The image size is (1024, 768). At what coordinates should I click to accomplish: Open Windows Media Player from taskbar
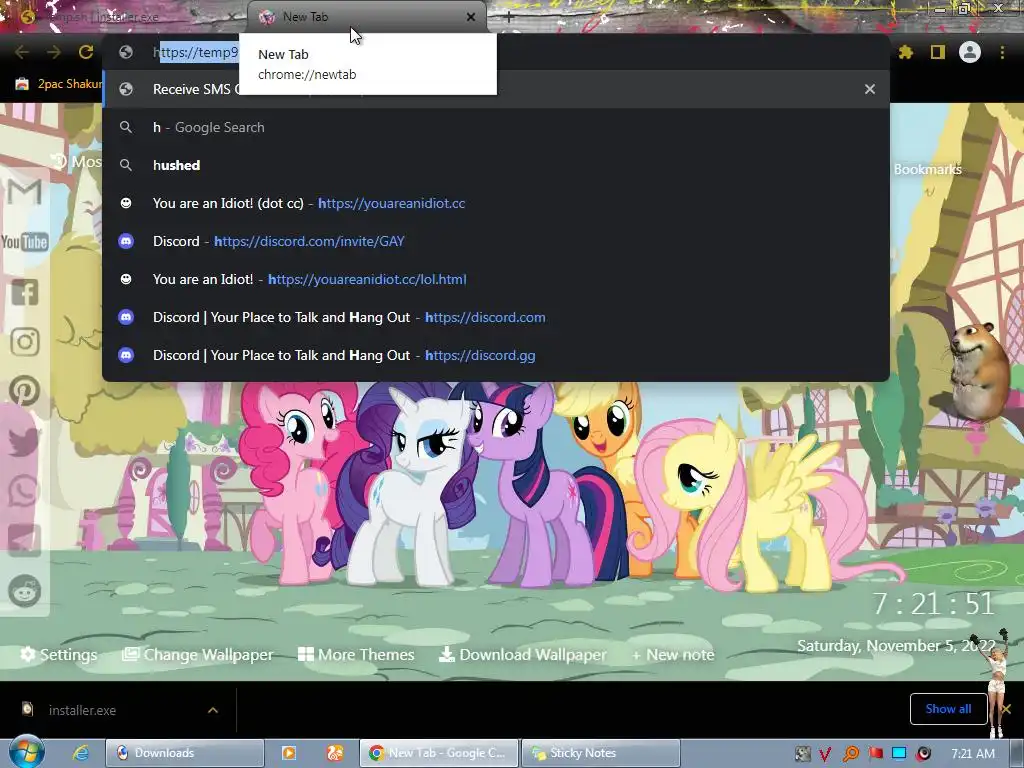(x=289, y=753)
